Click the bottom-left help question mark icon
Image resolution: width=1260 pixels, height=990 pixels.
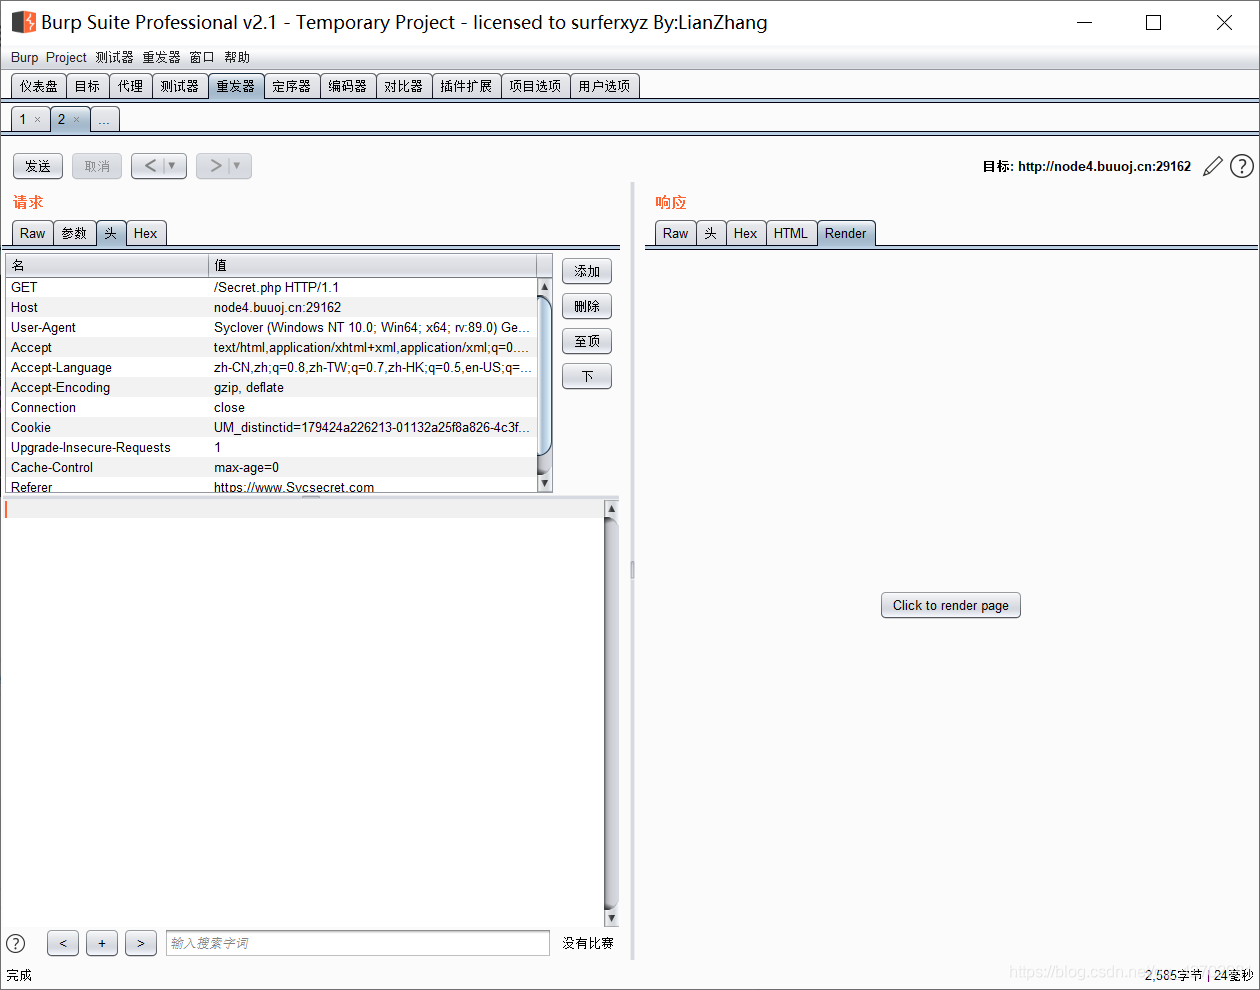tap(16, 943)
